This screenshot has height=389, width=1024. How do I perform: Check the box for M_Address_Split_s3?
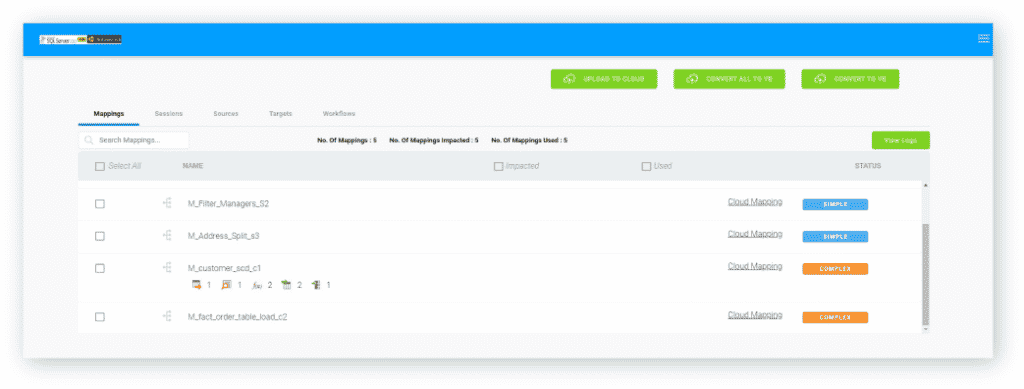tap(100, 236)
